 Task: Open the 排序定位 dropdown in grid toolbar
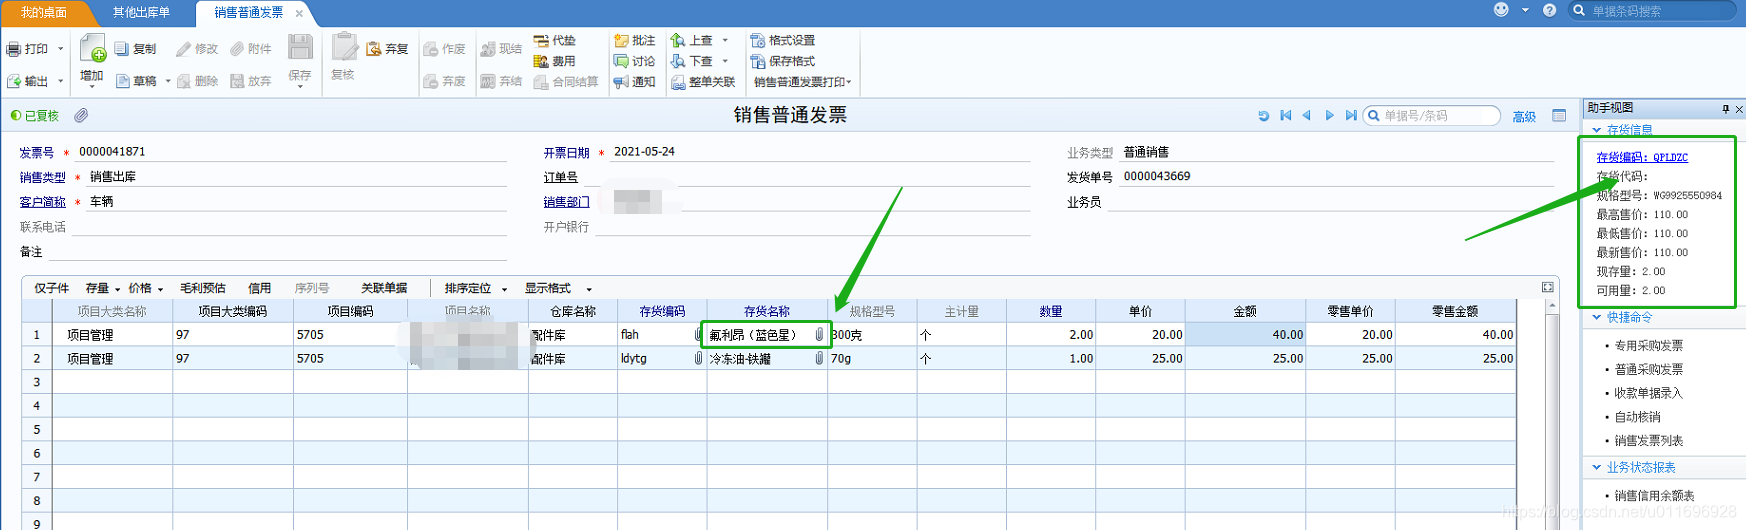pos(504,289)
